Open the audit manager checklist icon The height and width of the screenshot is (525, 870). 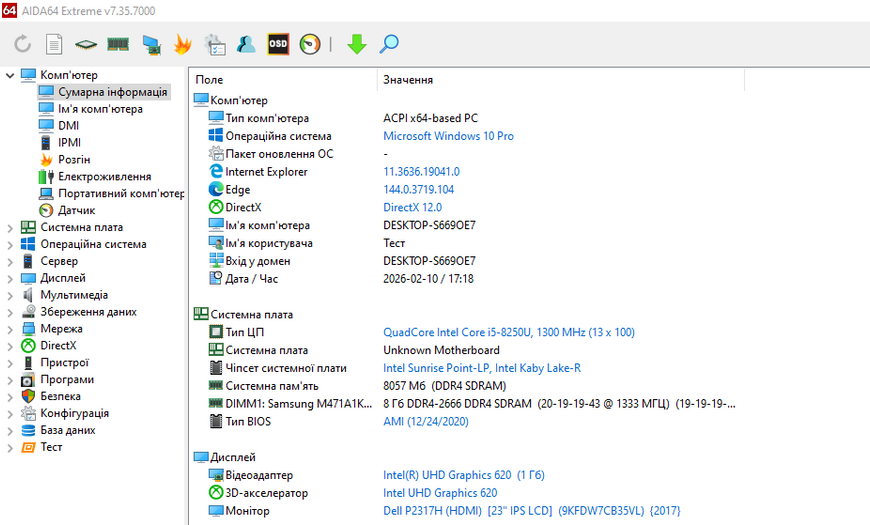[215, 44]
